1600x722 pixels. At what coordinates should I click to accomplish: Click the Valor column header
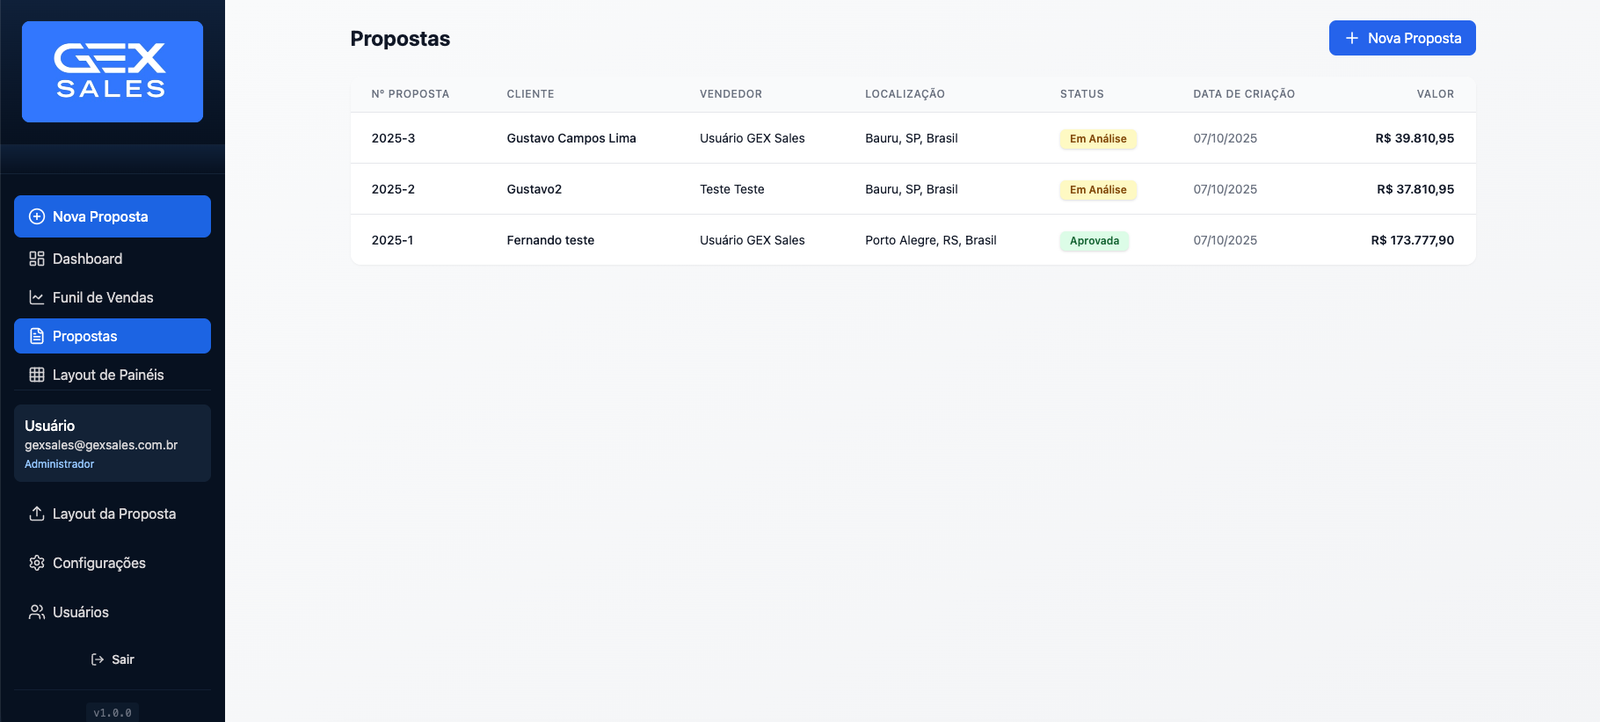click(x=1435, y=94)
